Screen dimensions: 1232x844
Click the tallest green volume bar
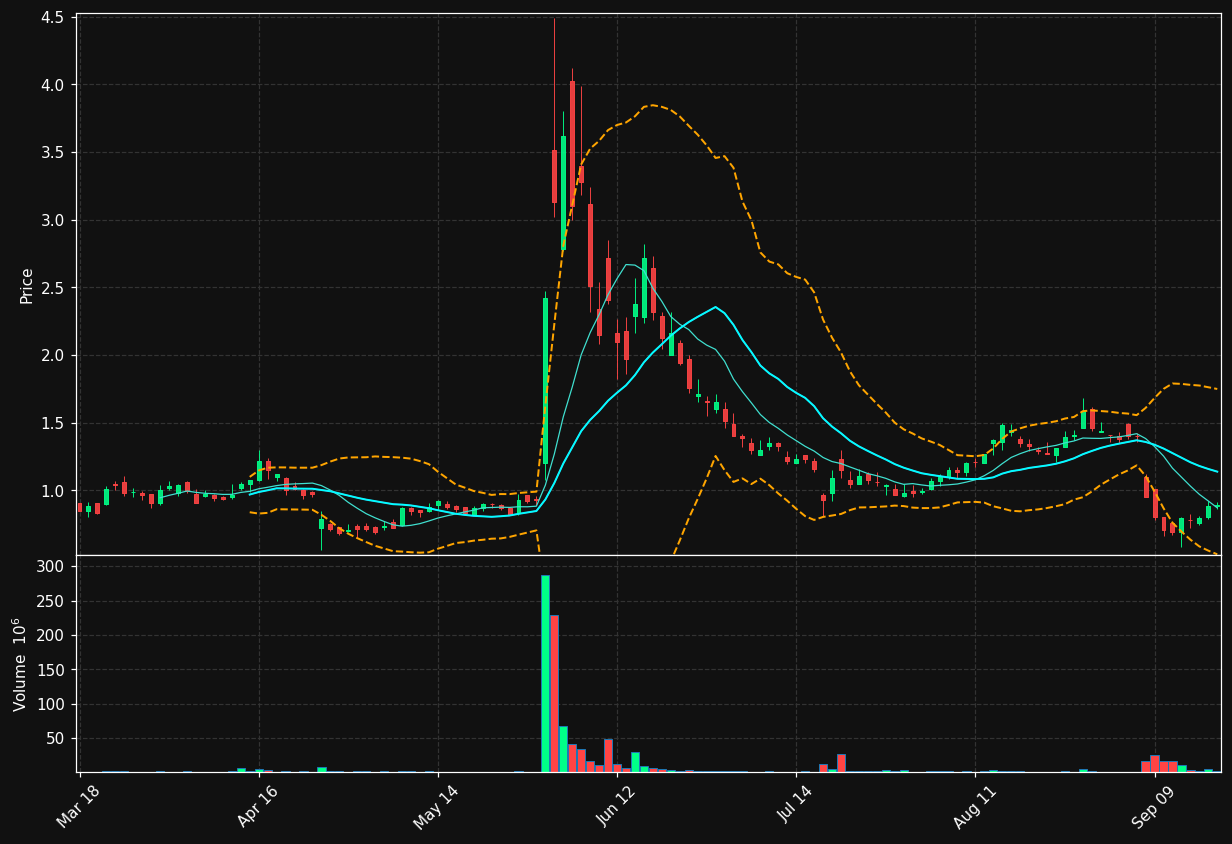click(x=545, y=673)
